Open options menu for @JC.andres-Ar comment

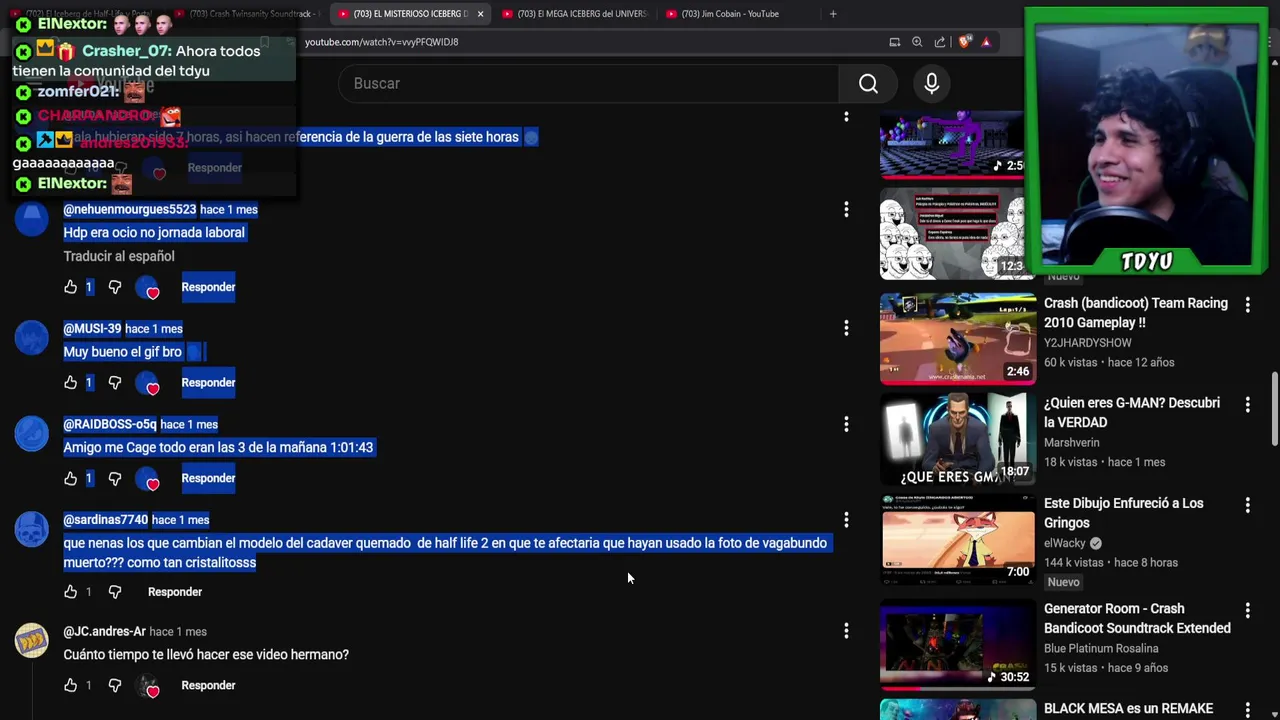click(846, 631)
